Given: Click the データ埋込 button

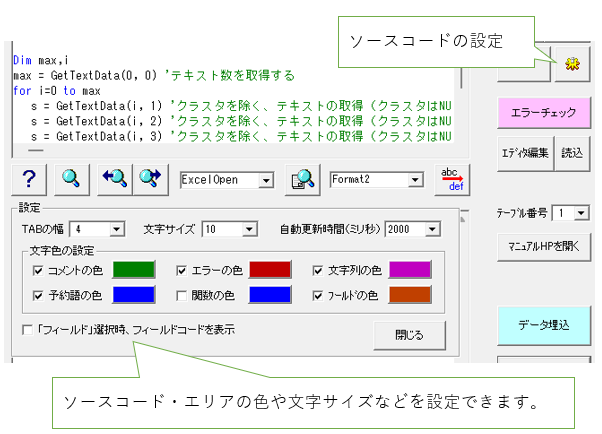Looking at the screenshot, I should (x=544, y=326).
